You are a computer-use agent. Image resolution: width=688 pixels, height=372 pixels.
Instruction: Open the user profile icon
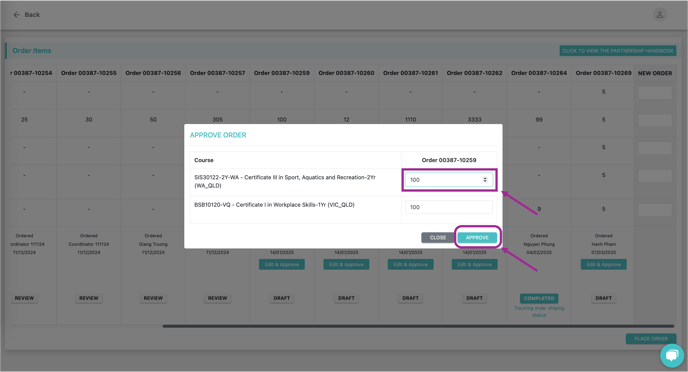click(659, 14)
